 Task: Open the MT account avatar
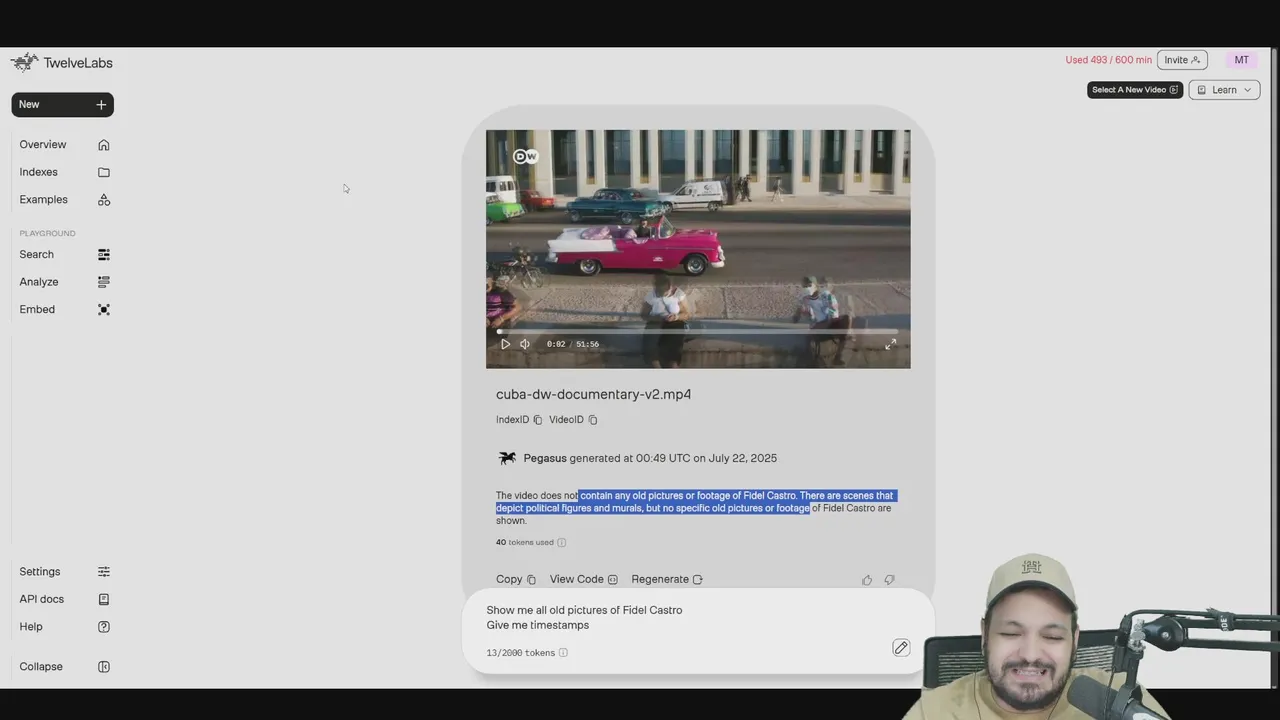pyautogui.click(x=1241, y=60)
